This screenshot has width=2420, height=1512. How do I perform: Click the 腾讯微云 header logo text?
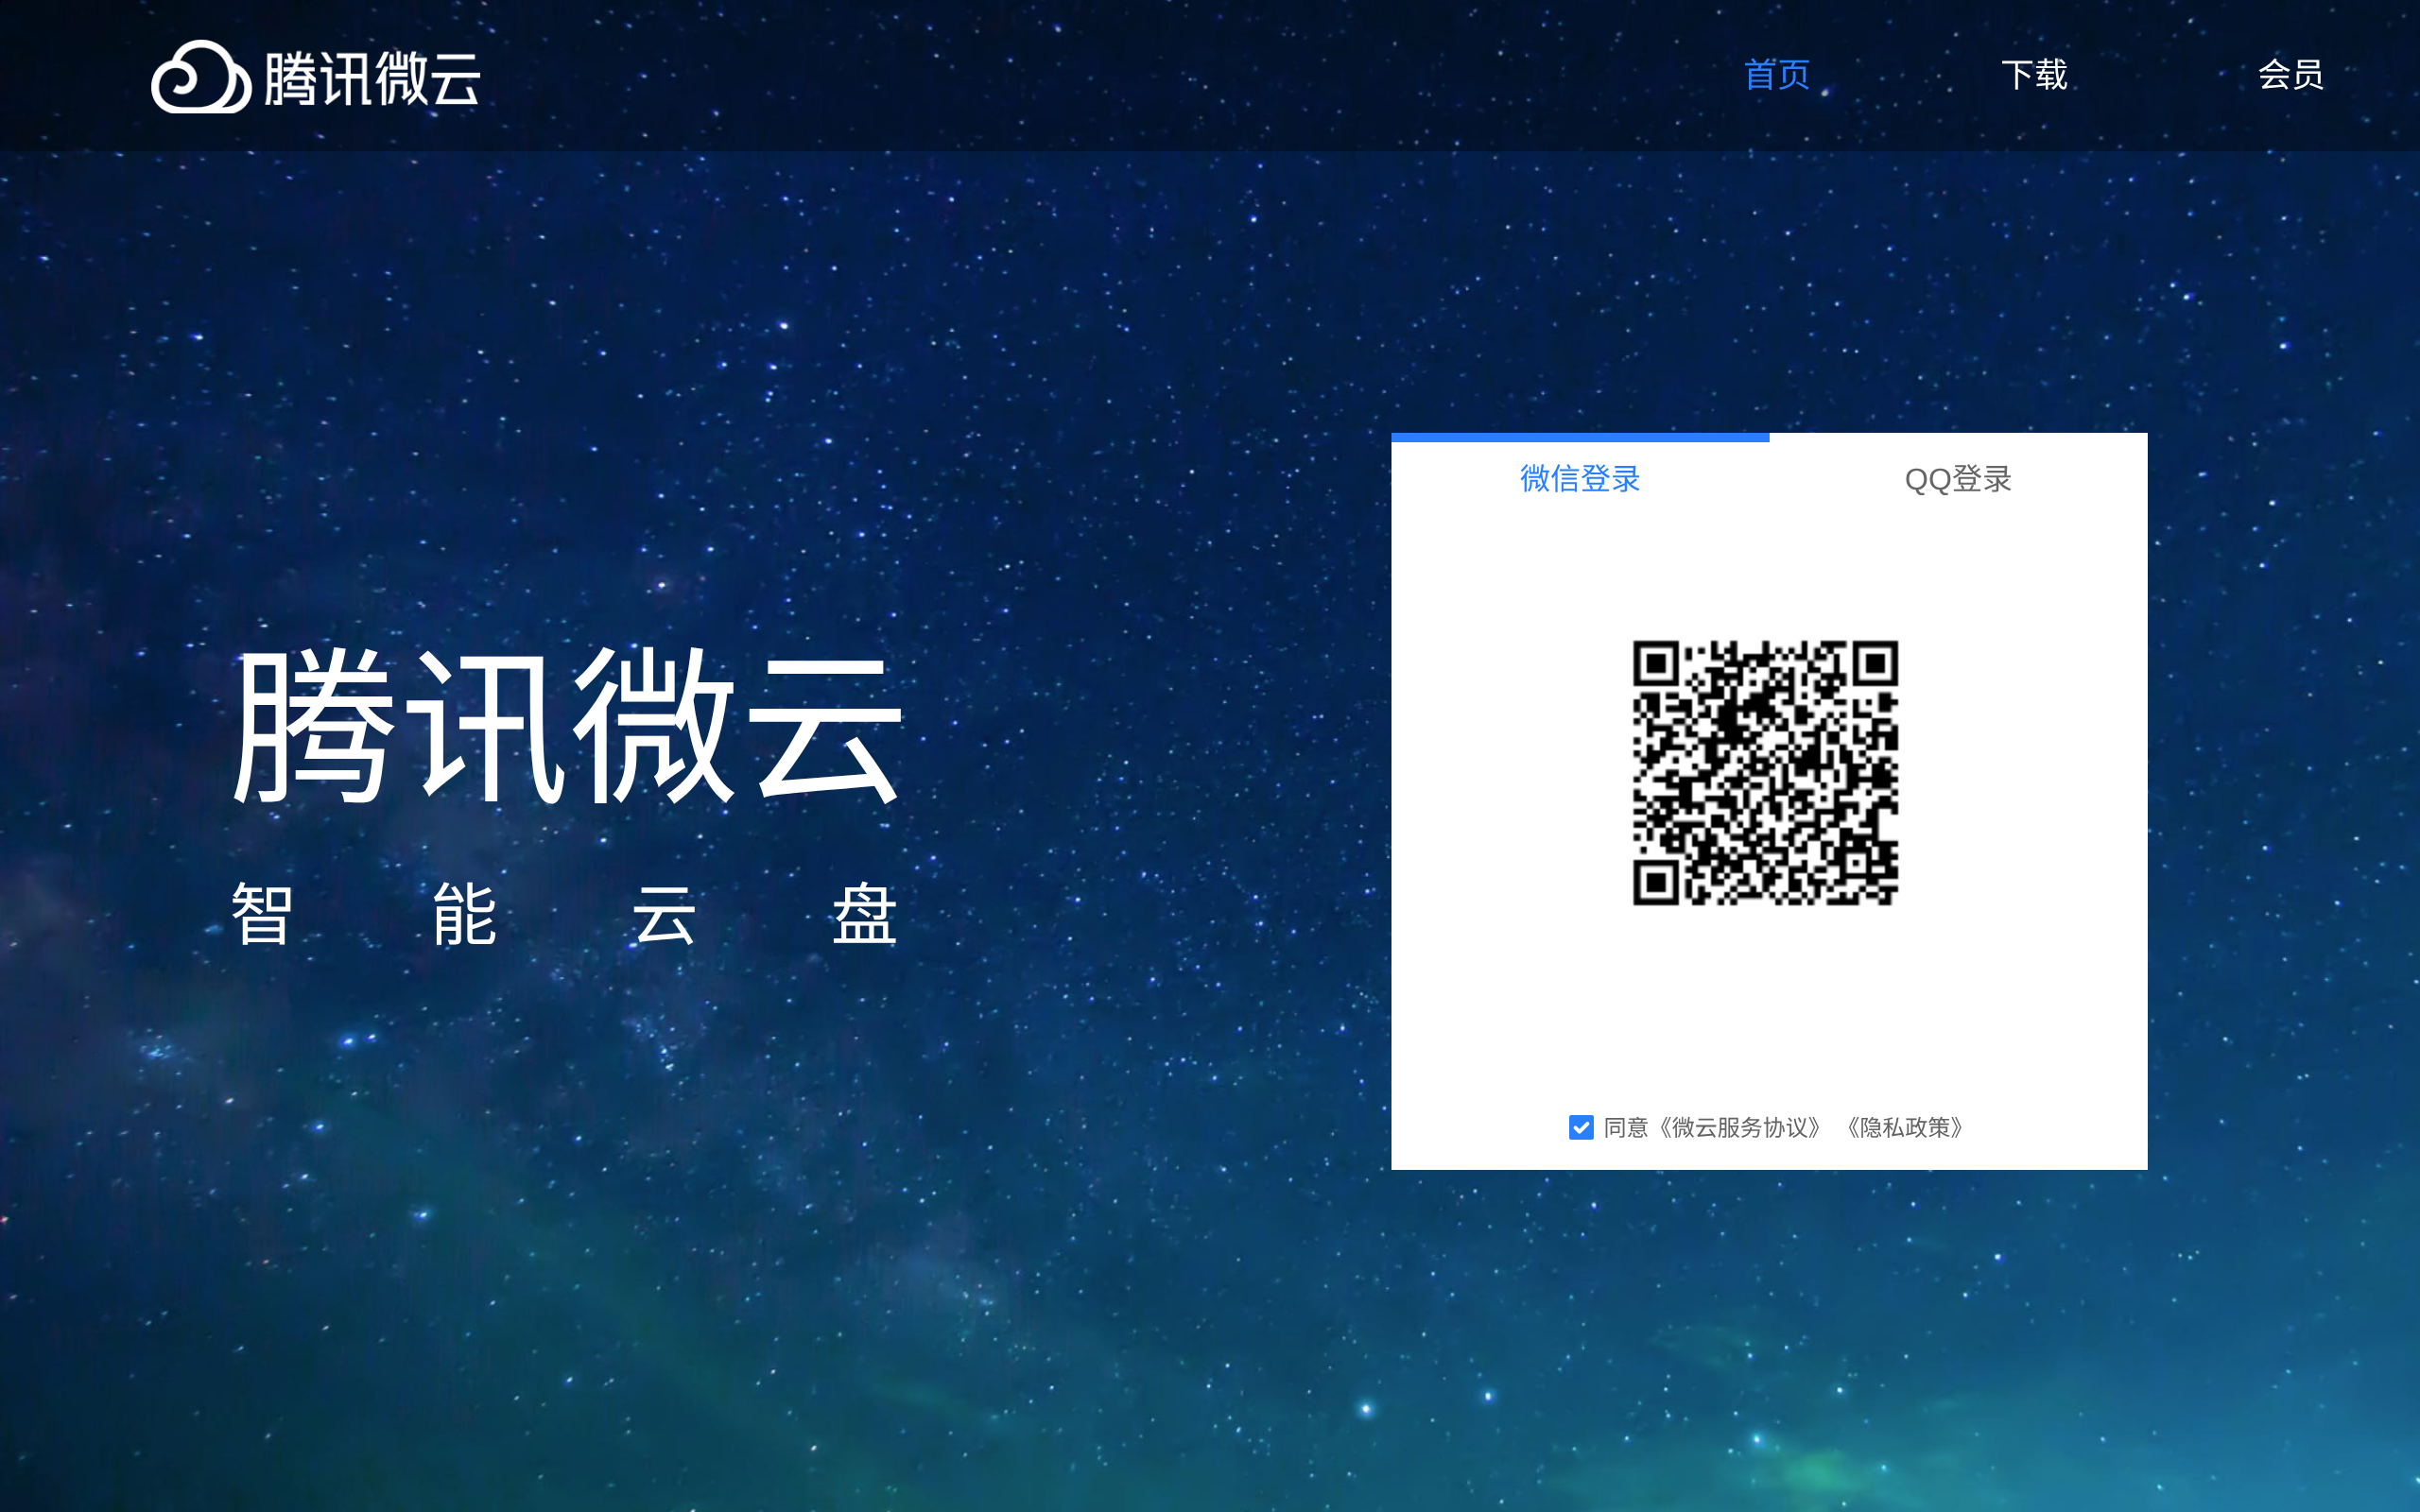pyautogui.click(x=372, y=79)
